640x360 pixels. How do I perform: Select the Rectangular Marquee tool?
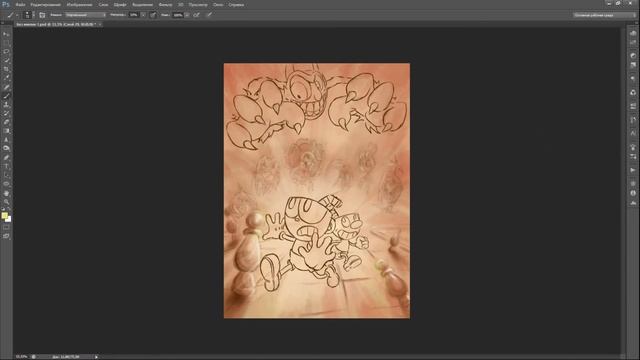6,43
